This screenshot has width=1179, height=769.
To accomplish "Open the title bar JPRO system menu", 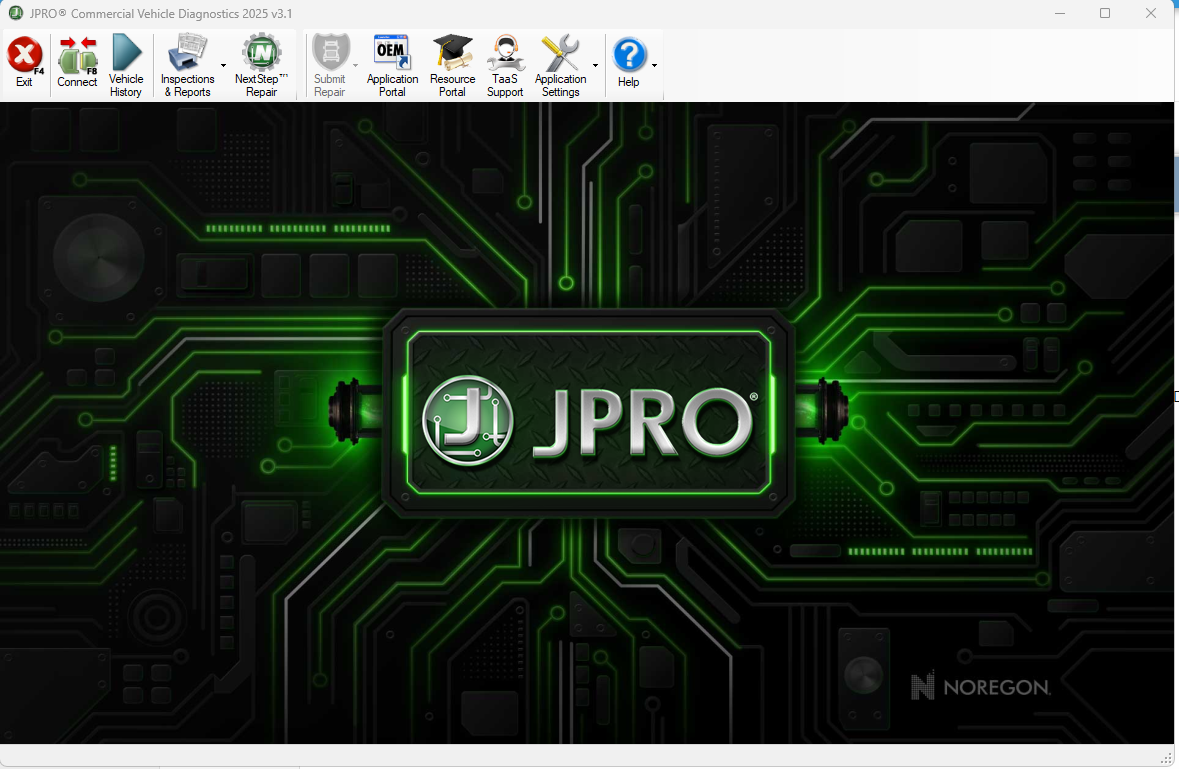I will [14, 13].
